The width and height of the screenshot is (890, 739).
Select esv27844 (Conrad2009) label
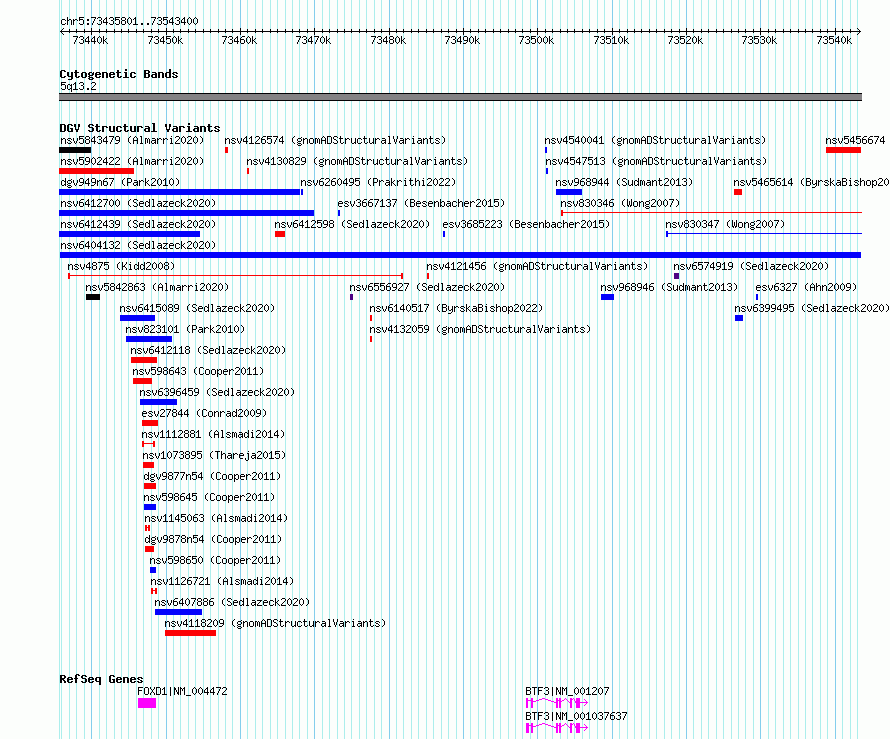click(204, 413)
